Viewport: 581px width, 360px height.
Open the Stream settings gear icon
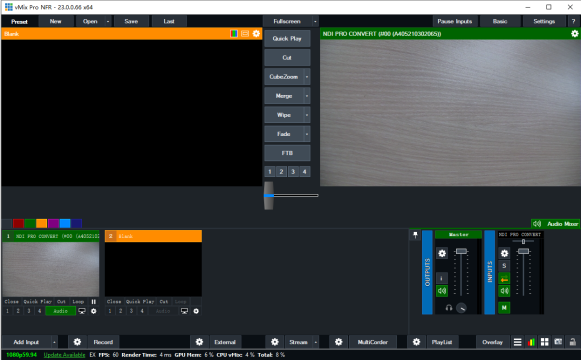point(275,342)
